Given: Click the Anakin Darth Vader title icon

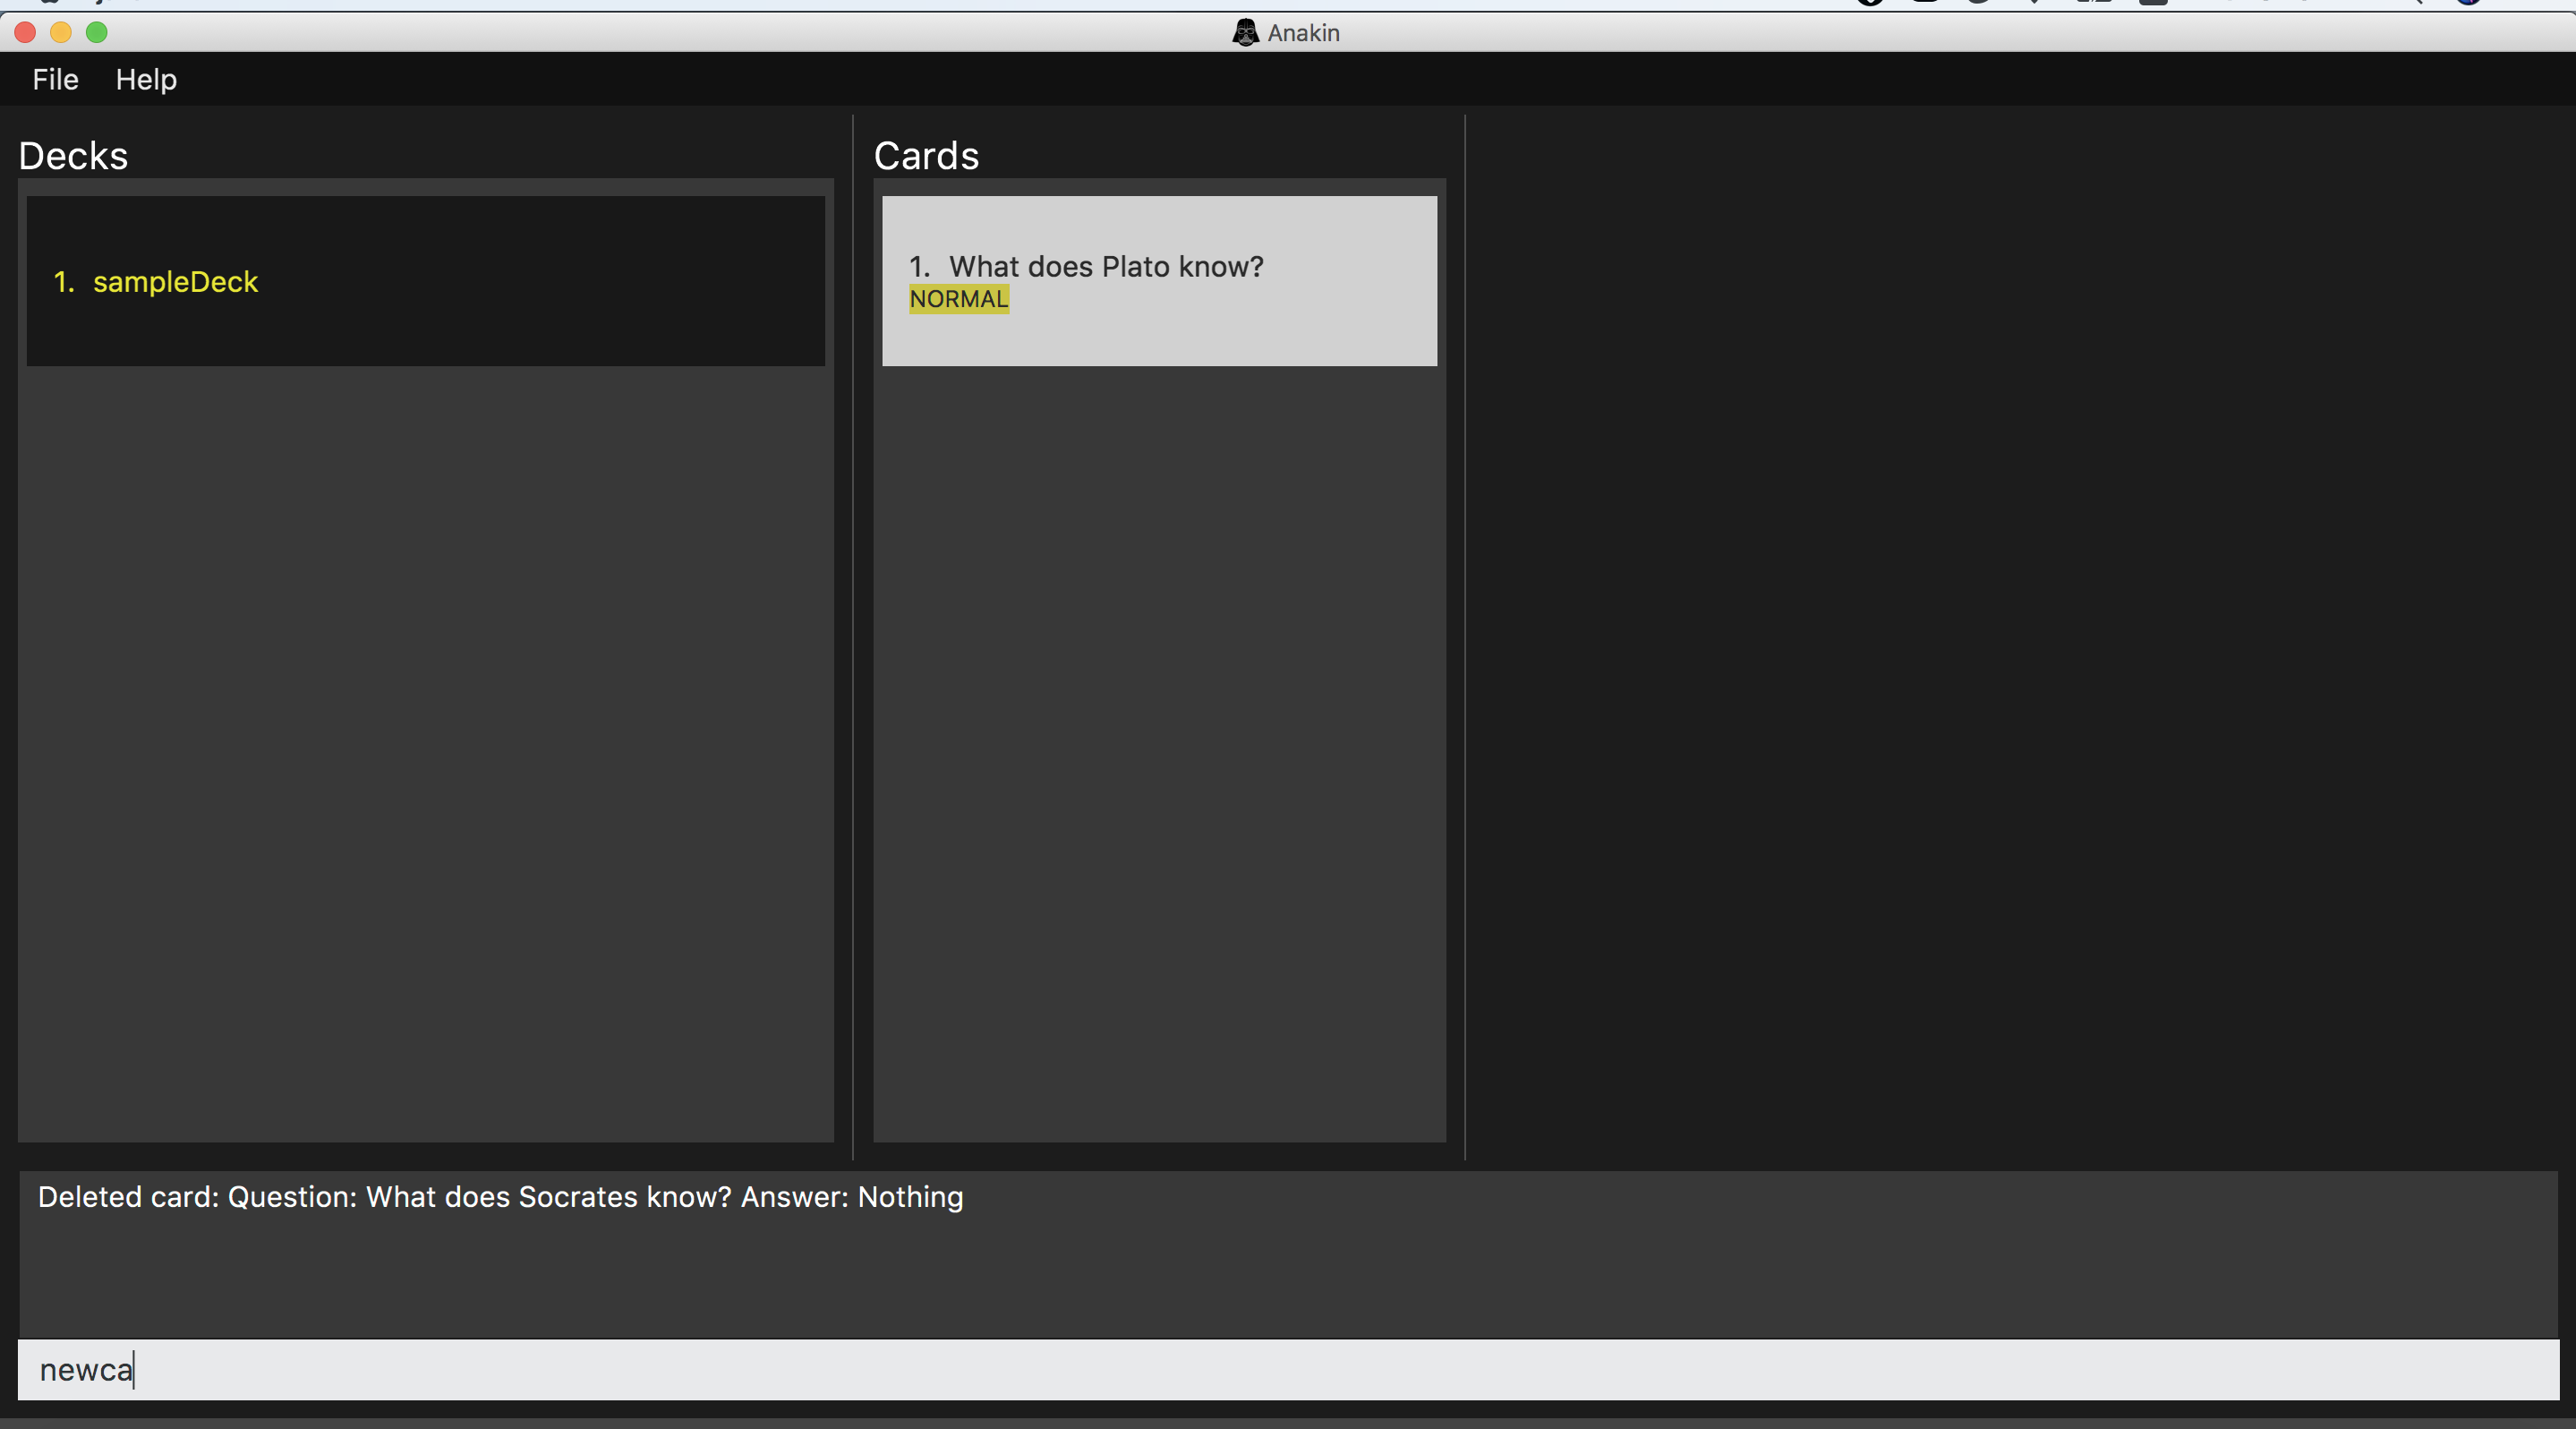Looking at the screenshot, I should click(1244, 32).
